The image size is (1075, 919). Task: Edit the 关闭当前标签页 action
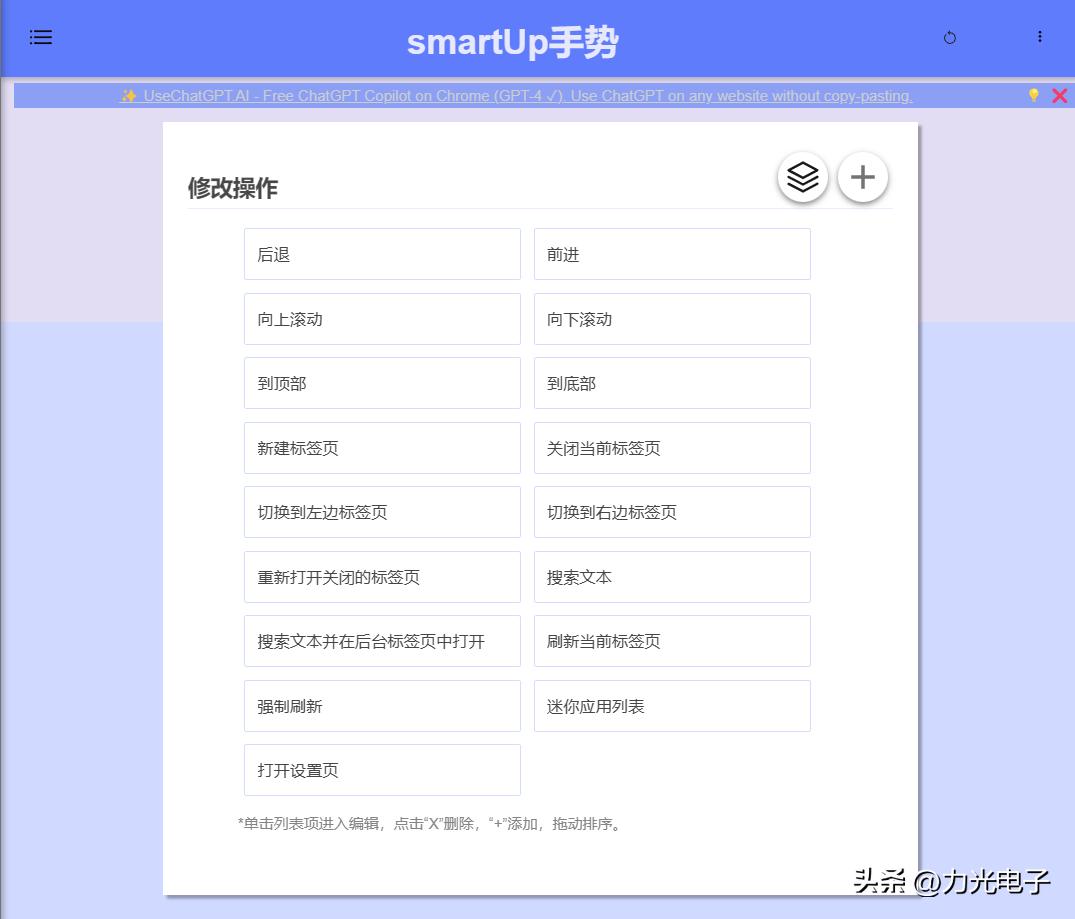[672, 447]
